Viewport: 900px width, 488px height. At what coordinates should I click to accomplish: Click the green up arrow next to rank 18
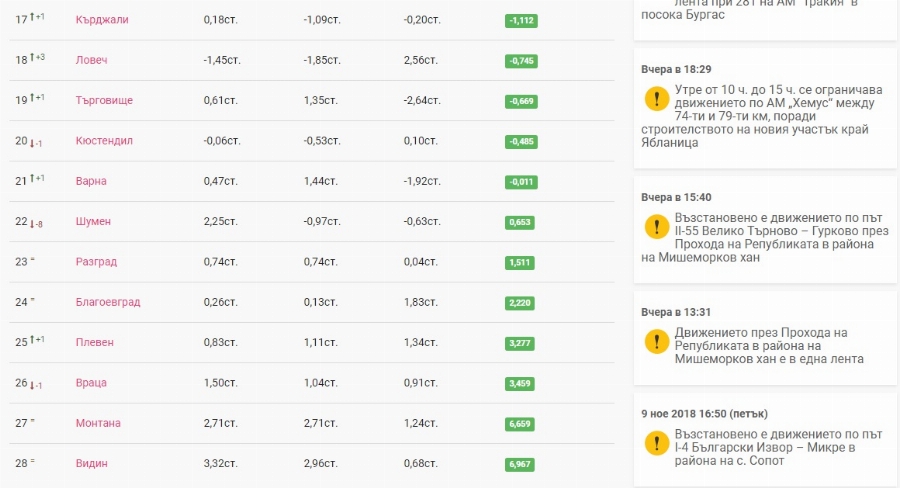pos(33,59)
